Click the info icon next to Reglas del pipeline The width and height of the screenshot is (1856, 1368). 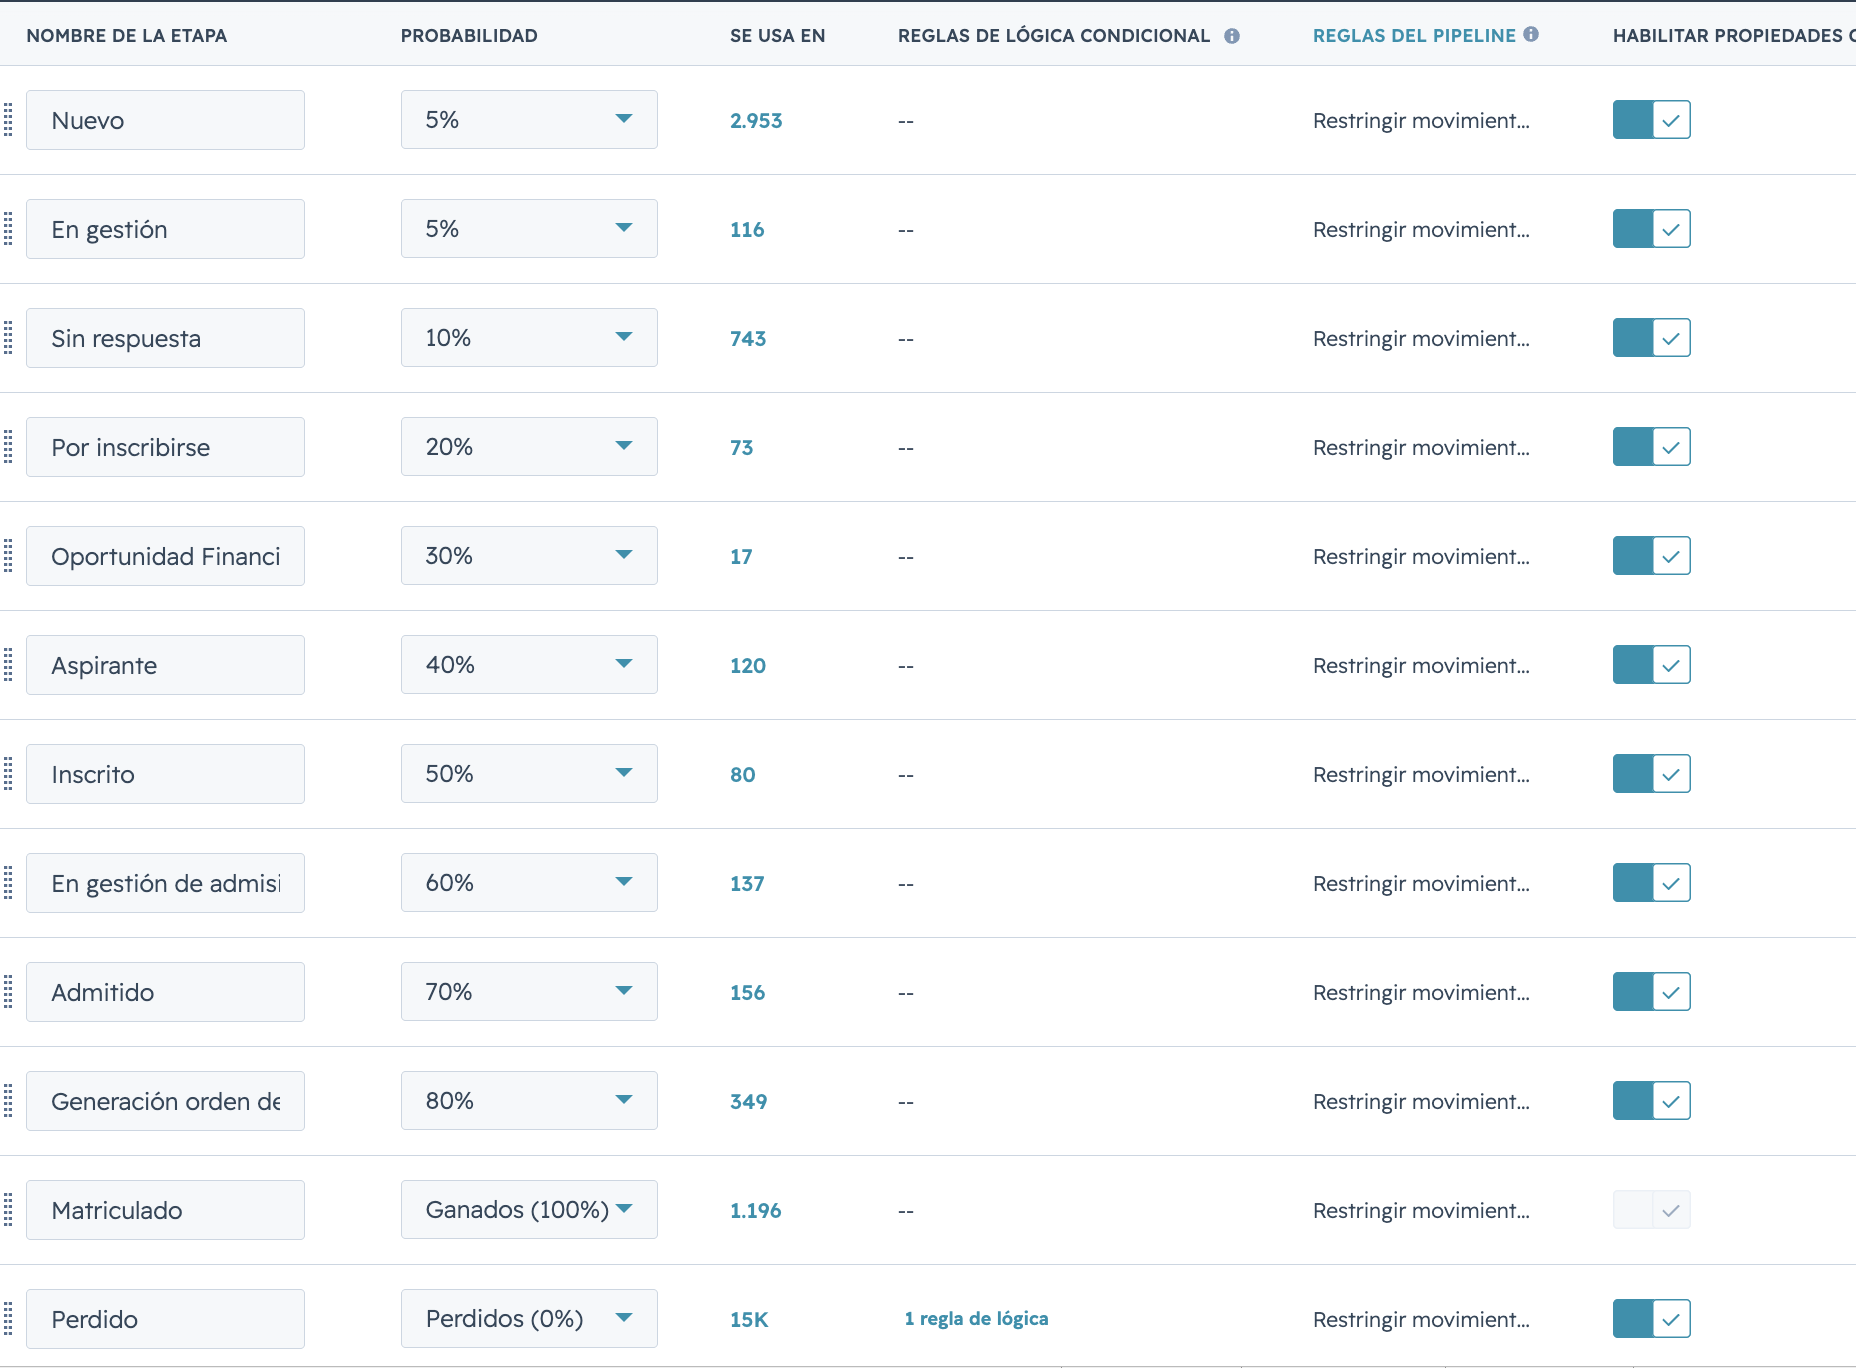(1531, 34)
